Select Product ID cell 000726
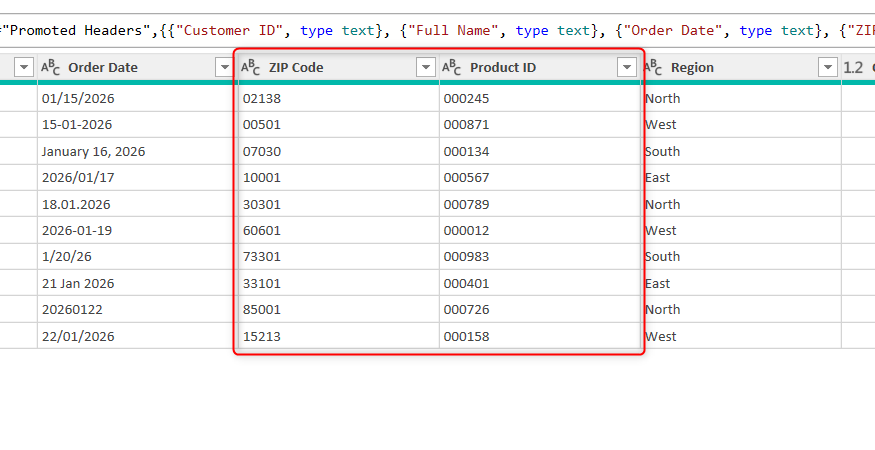 pyautogui.click(x=540, y=309)
